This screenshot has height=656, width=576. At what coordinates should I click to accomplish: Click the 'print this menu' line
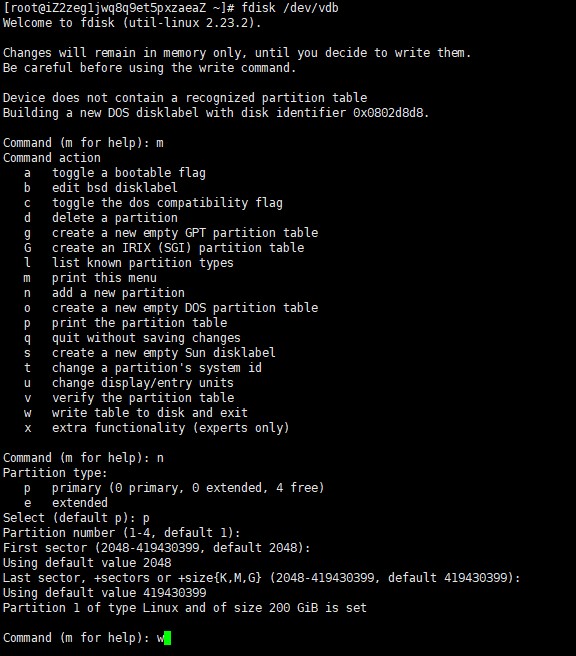(x=90, y=278)
